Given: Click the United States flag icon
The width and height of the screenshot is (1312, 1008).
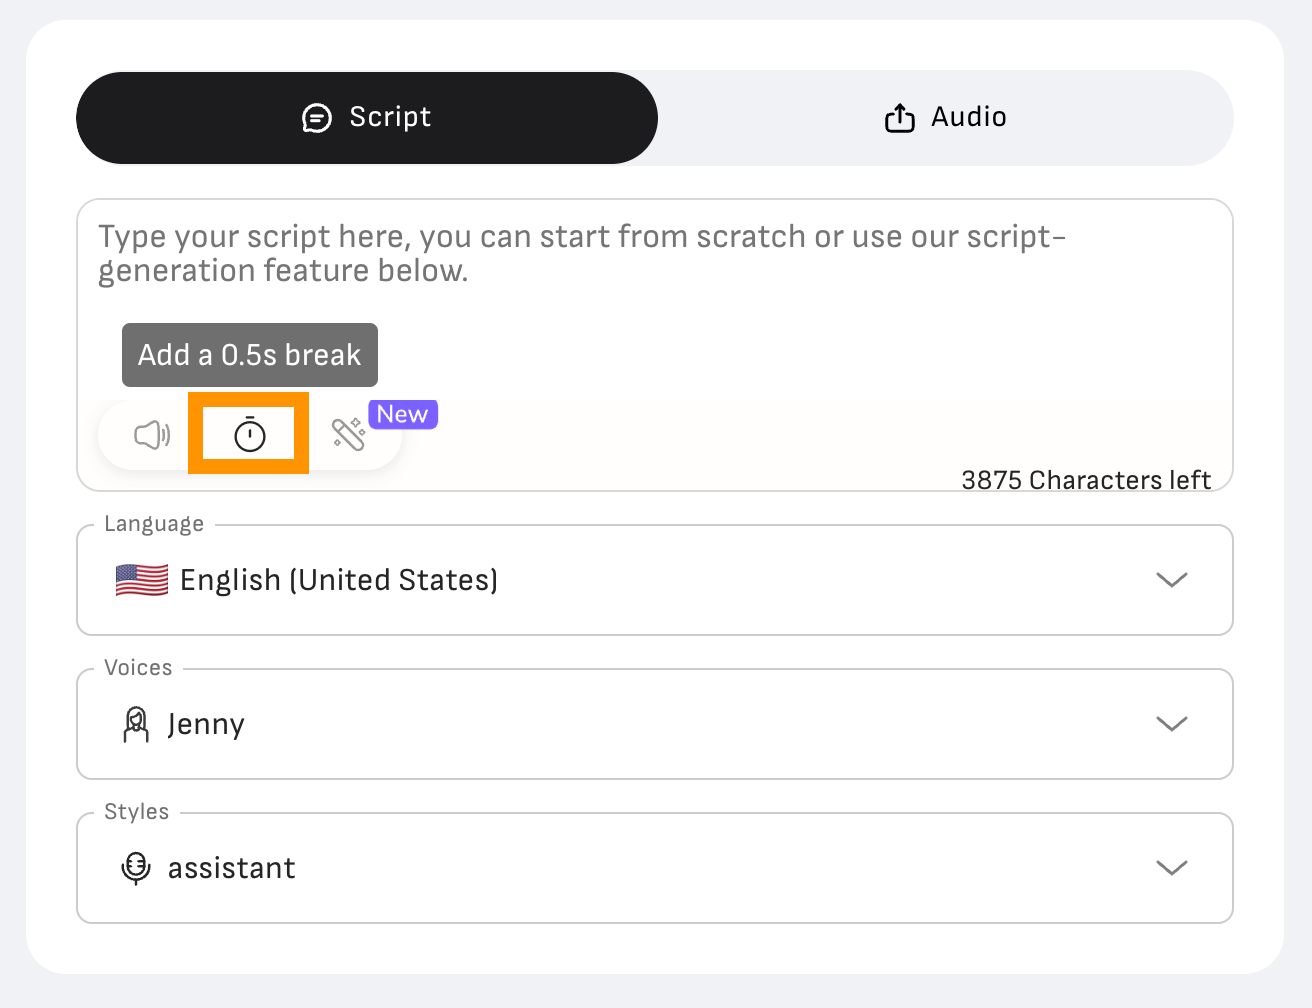Looking at the screenshot, I should point(142,580).
